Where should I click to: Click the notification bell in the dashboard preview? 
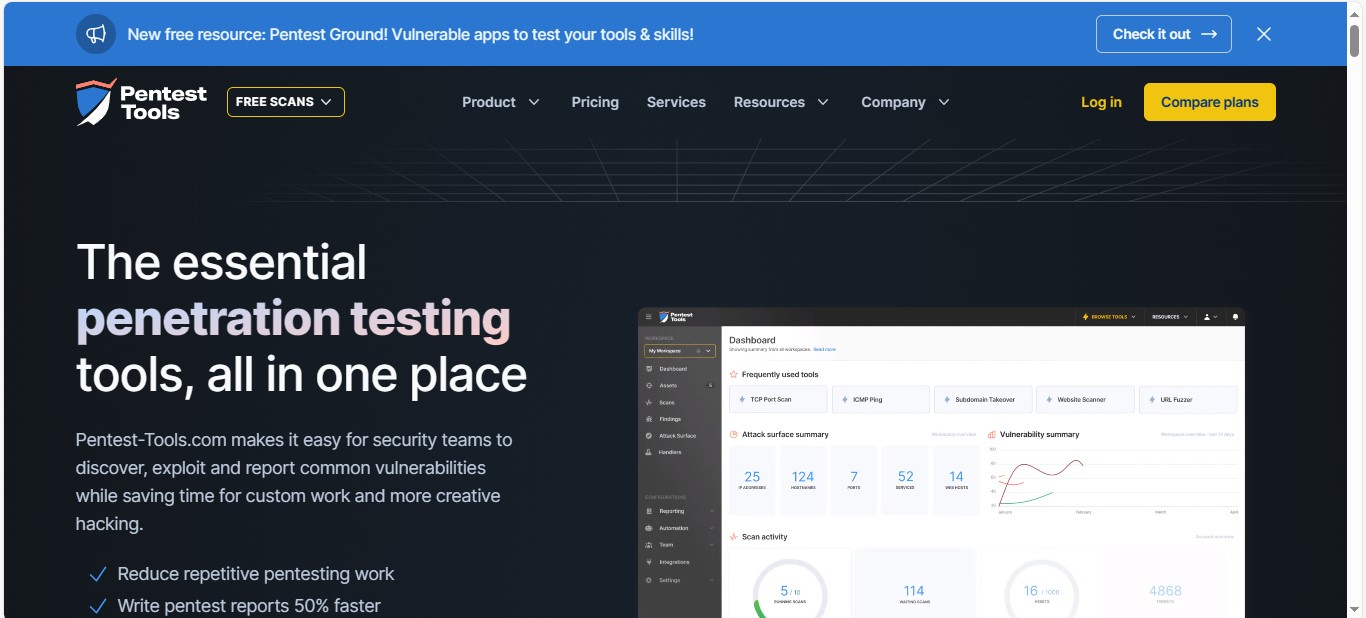tap(1235, 317)
